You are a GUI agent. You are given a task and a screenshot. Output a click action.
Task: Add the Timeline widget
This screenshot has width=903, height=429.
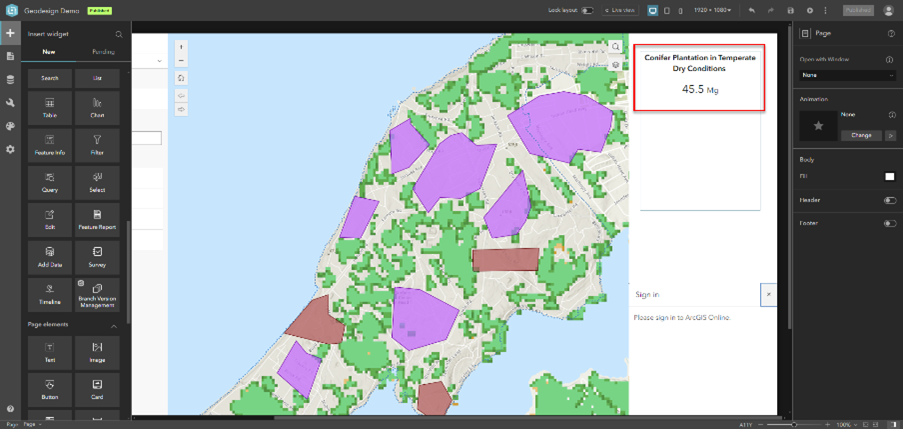tap(50, 295)
